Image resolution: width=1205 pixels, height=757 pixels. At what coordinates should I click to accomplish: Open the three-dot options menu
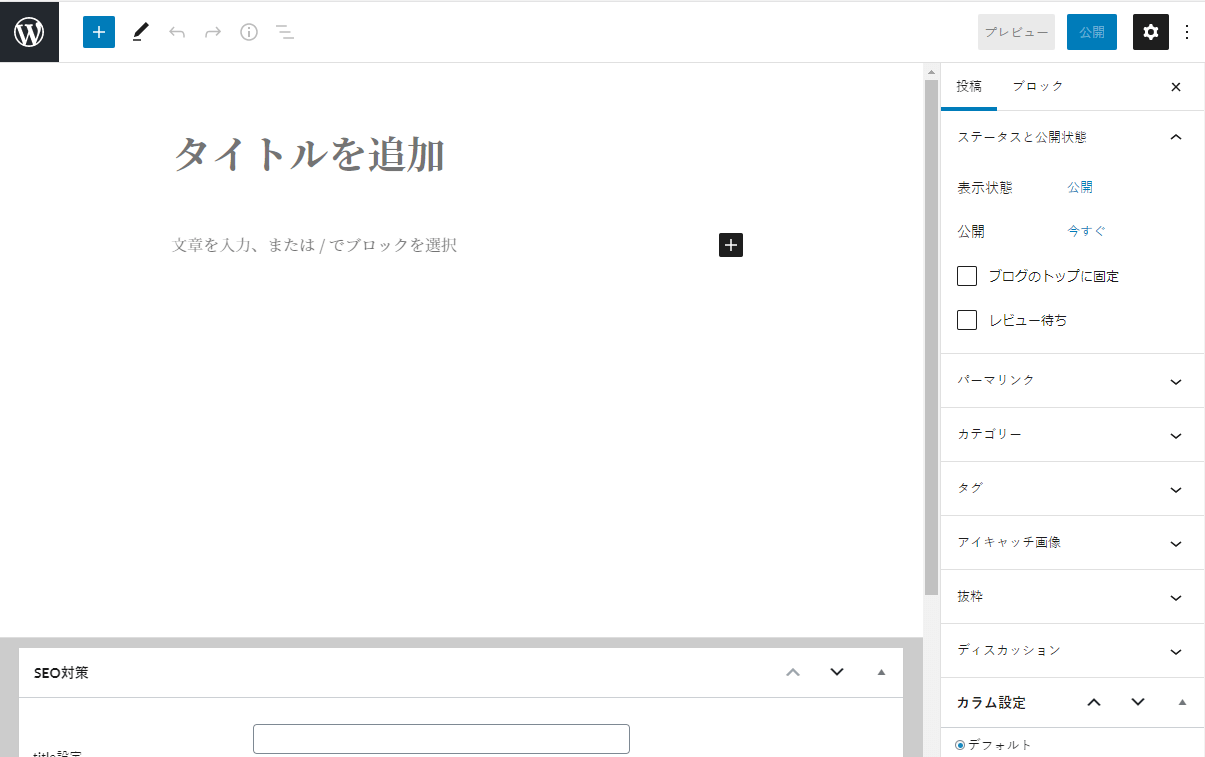[1186, 31]
